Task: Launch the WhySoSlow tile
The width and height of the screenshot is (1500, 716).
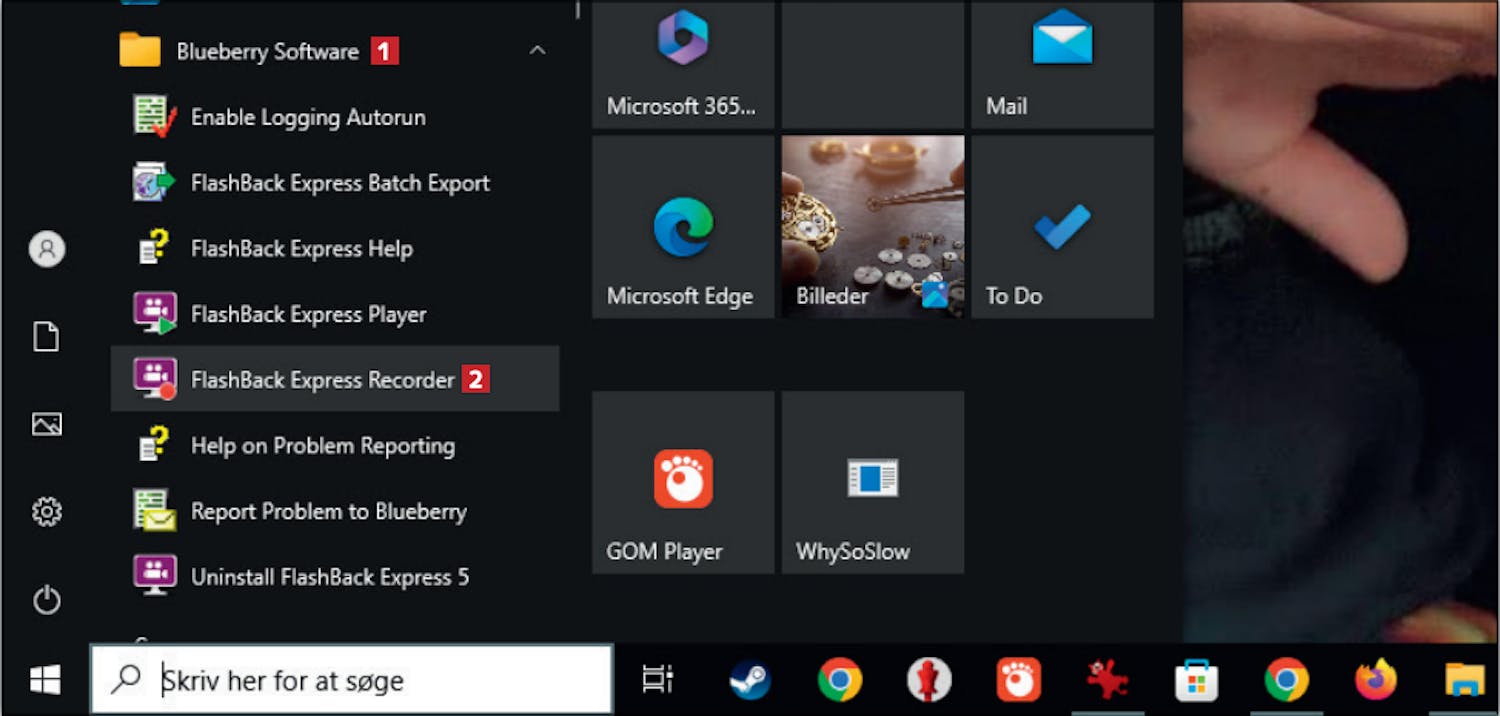Action: (872, 482)
